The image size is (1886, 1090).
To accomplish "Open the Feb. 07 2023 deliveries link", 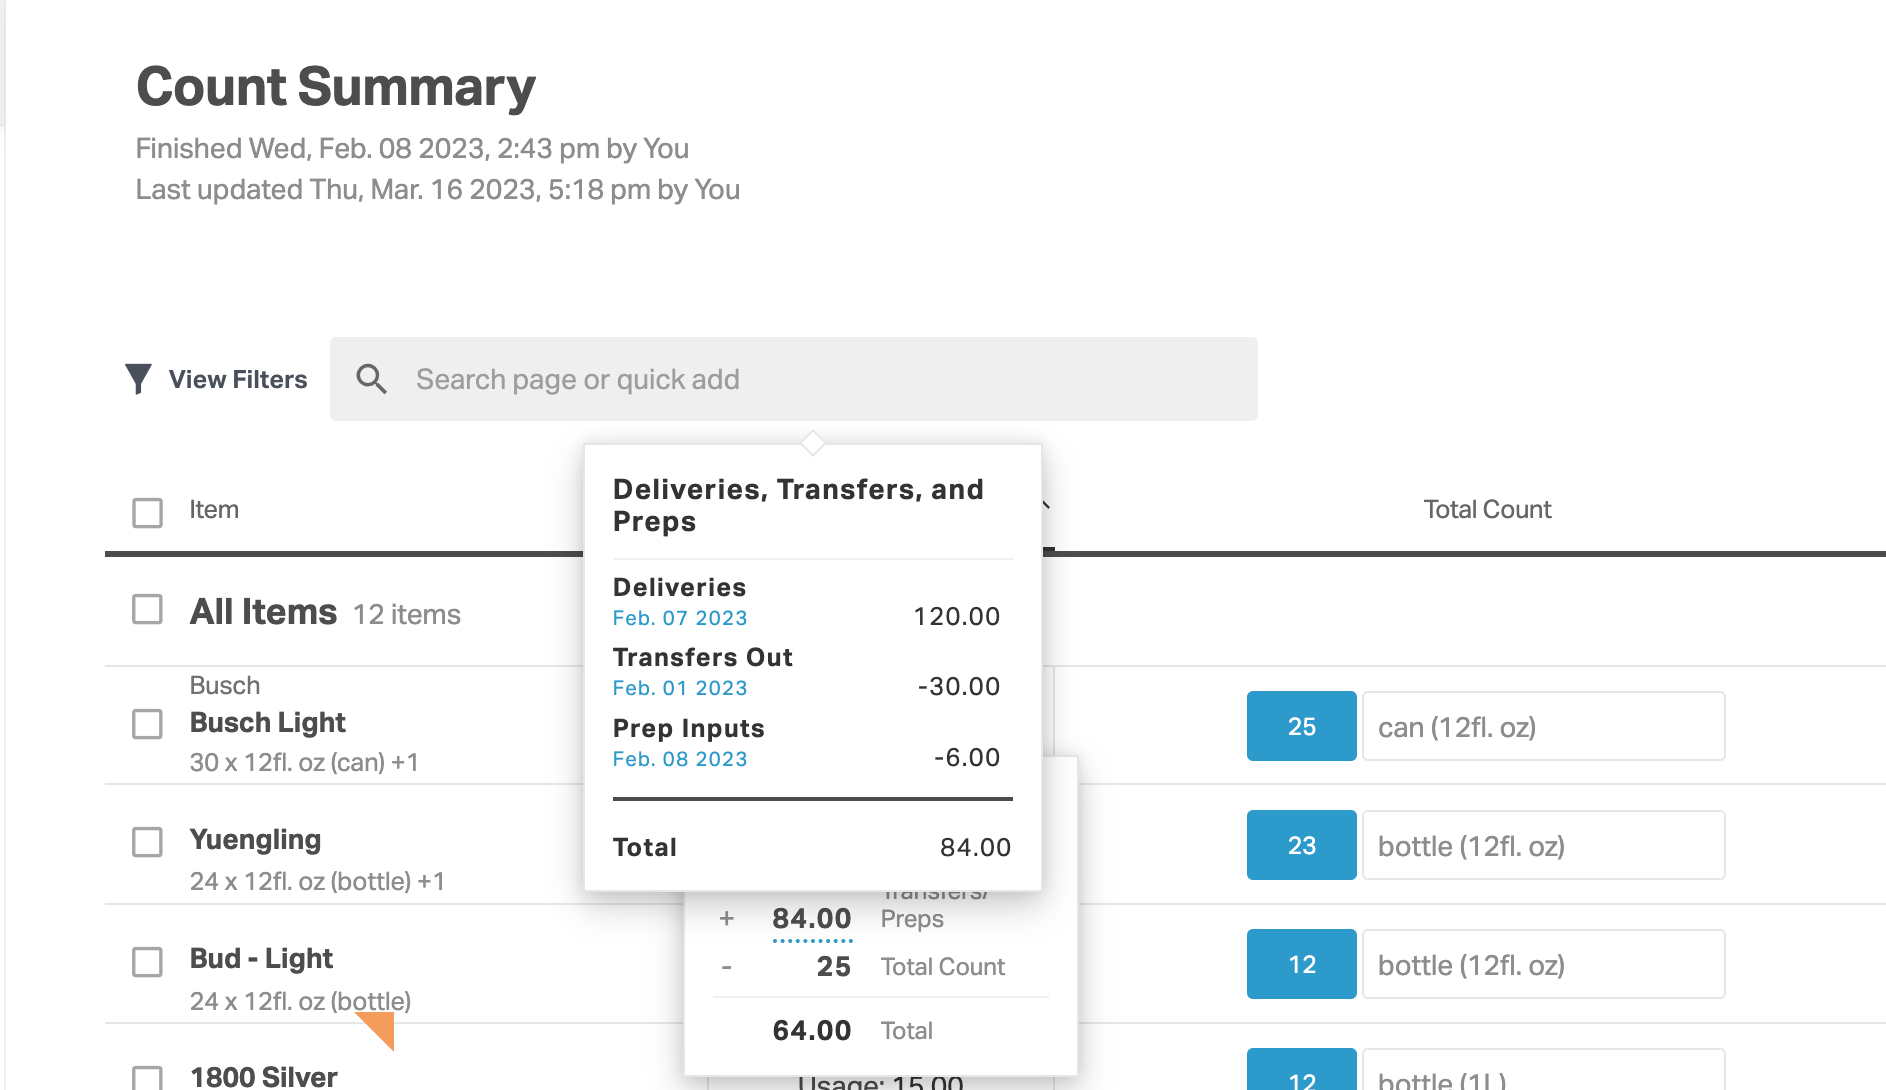I will pyautogui.click(x=680, y=618).
